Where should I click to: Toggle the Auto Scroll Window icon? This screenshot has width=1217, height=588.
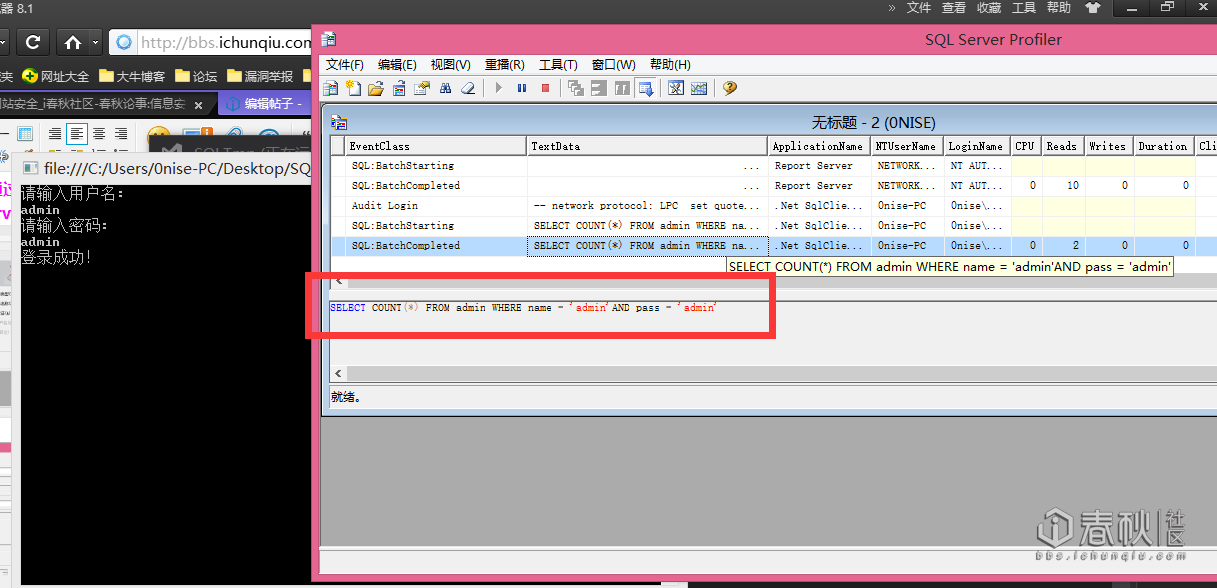point(644,88)
